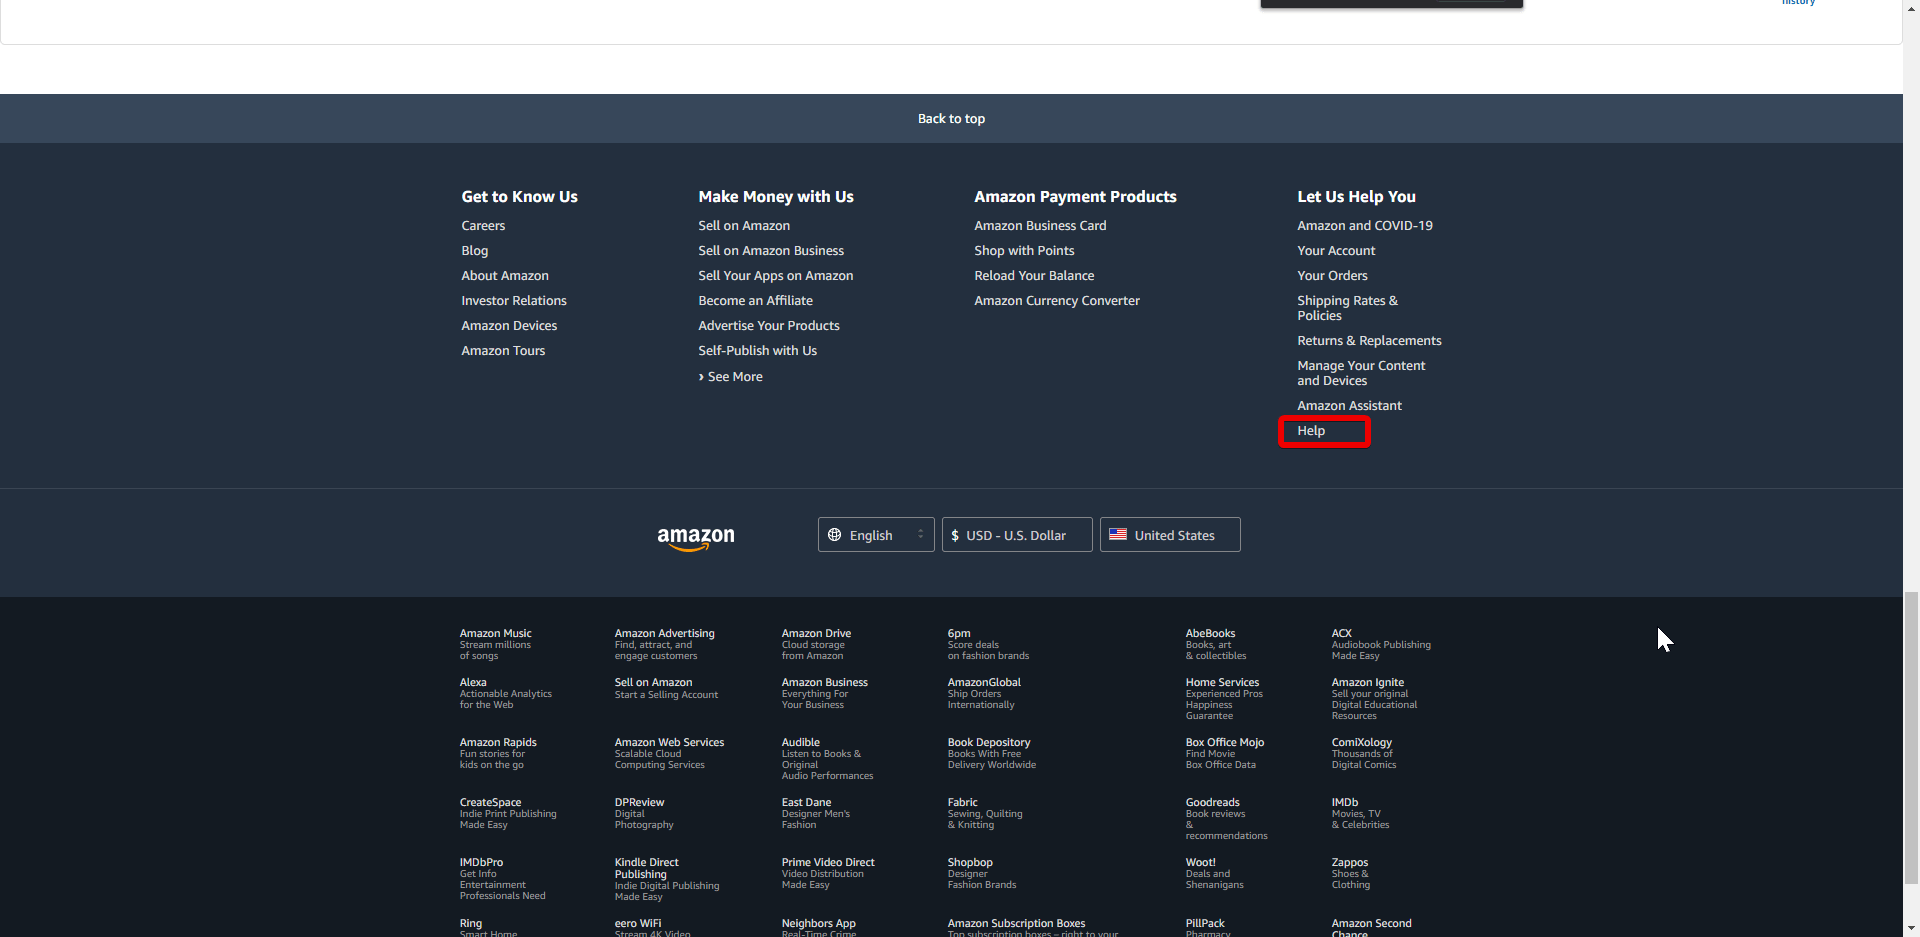Open Fabric footer link
1920x937 pixels.
pos(984,813)
